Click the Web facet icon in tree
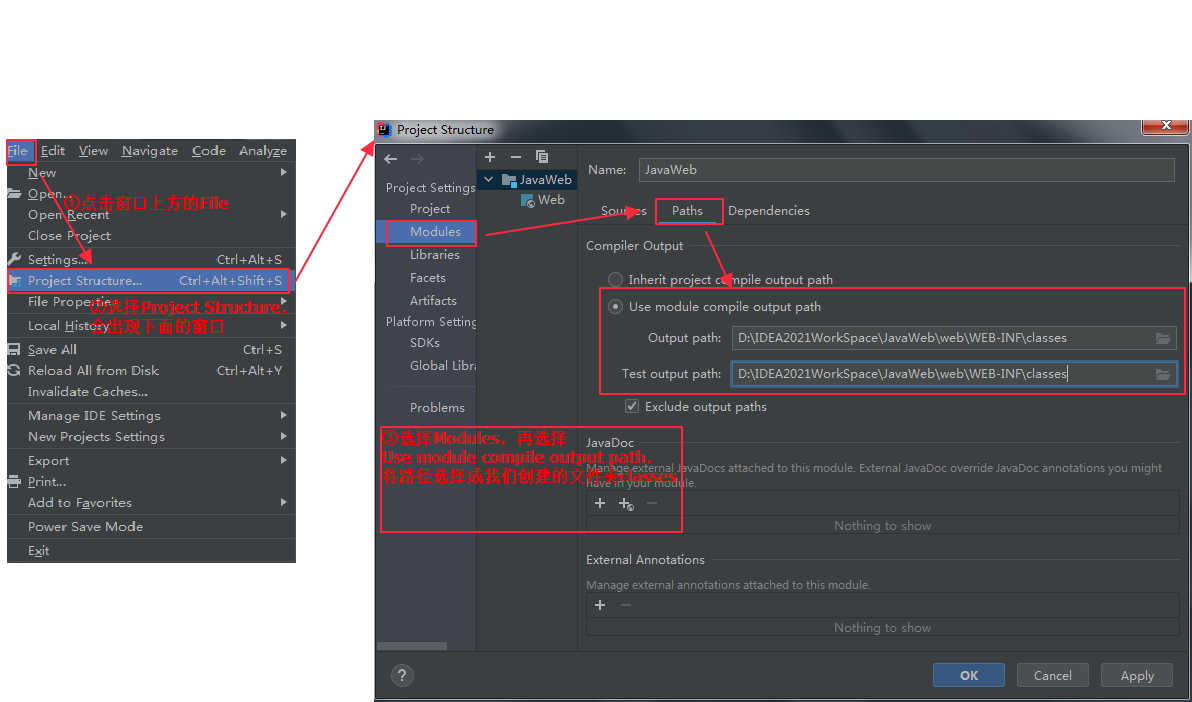The image size is (1192, 702). coord(528,200)
